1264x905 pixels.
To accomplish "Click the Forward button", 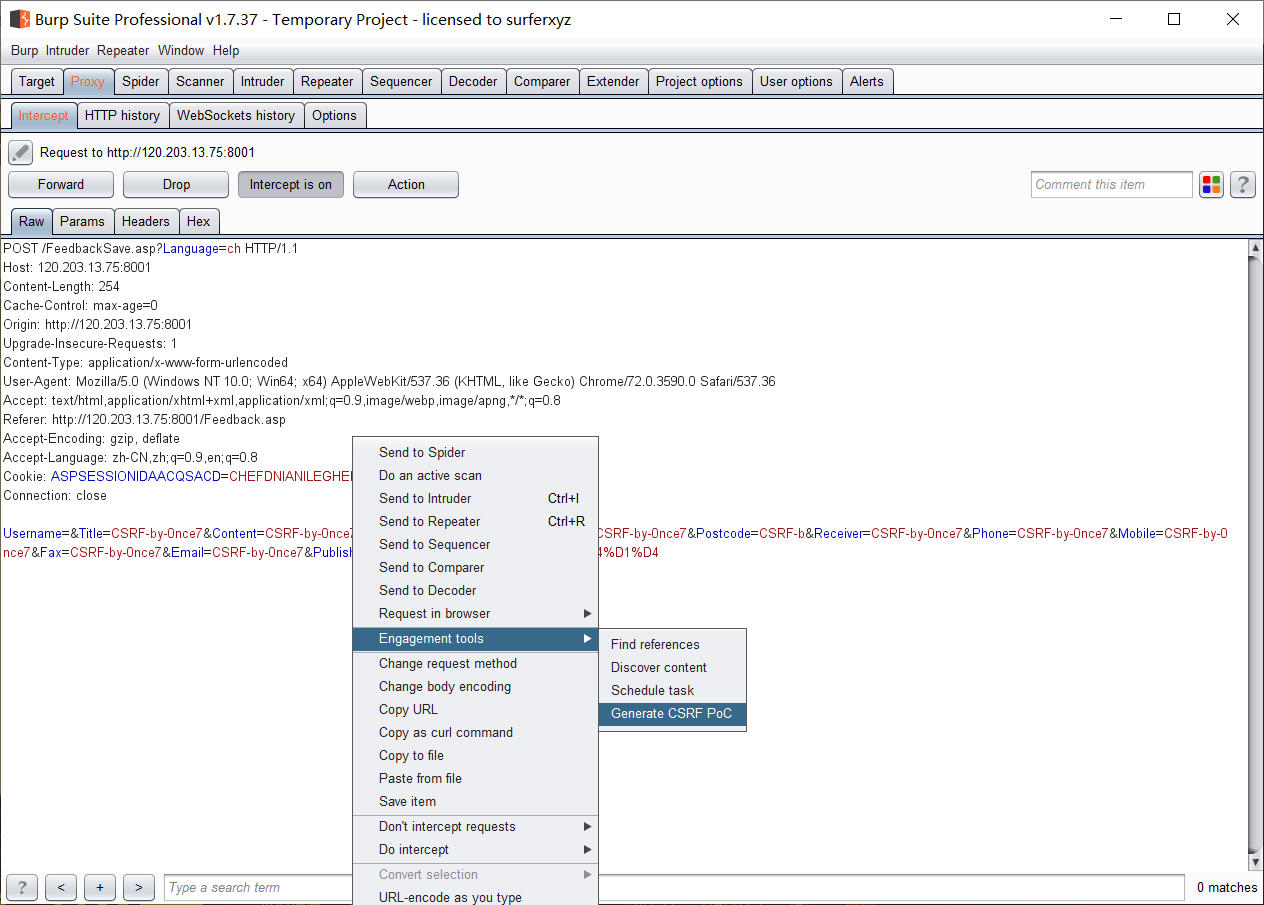I will (61, 184).
